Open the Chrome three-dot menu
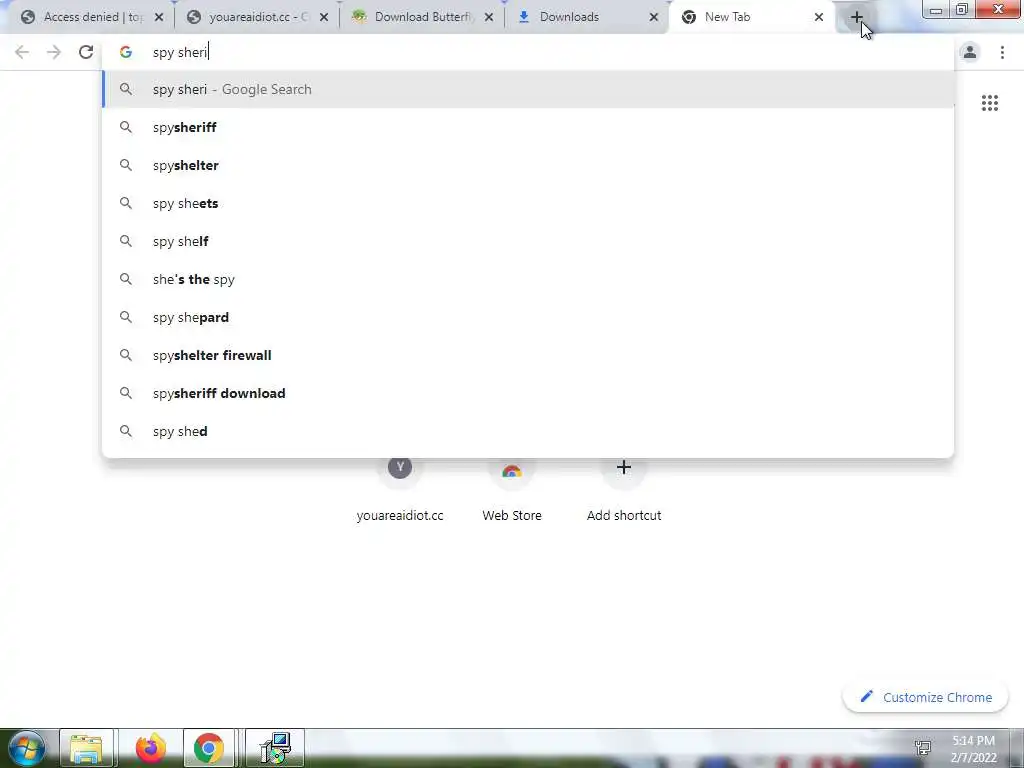Image resolution: width=1024 pixels, height=768 pixels. click(1002, 52)
